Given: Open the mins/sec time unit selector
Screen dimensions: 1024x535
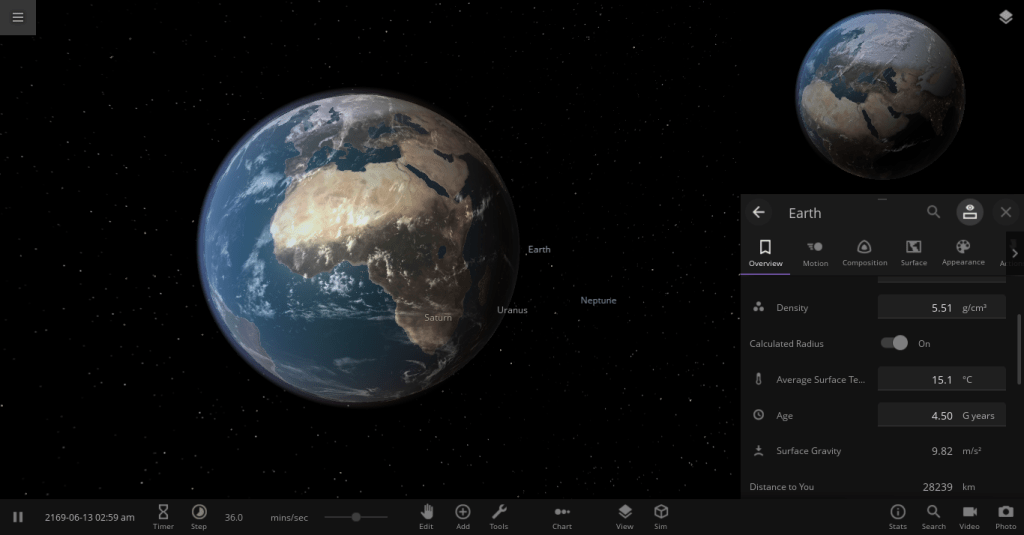Looking at the screenshot, I should (289, 517).
